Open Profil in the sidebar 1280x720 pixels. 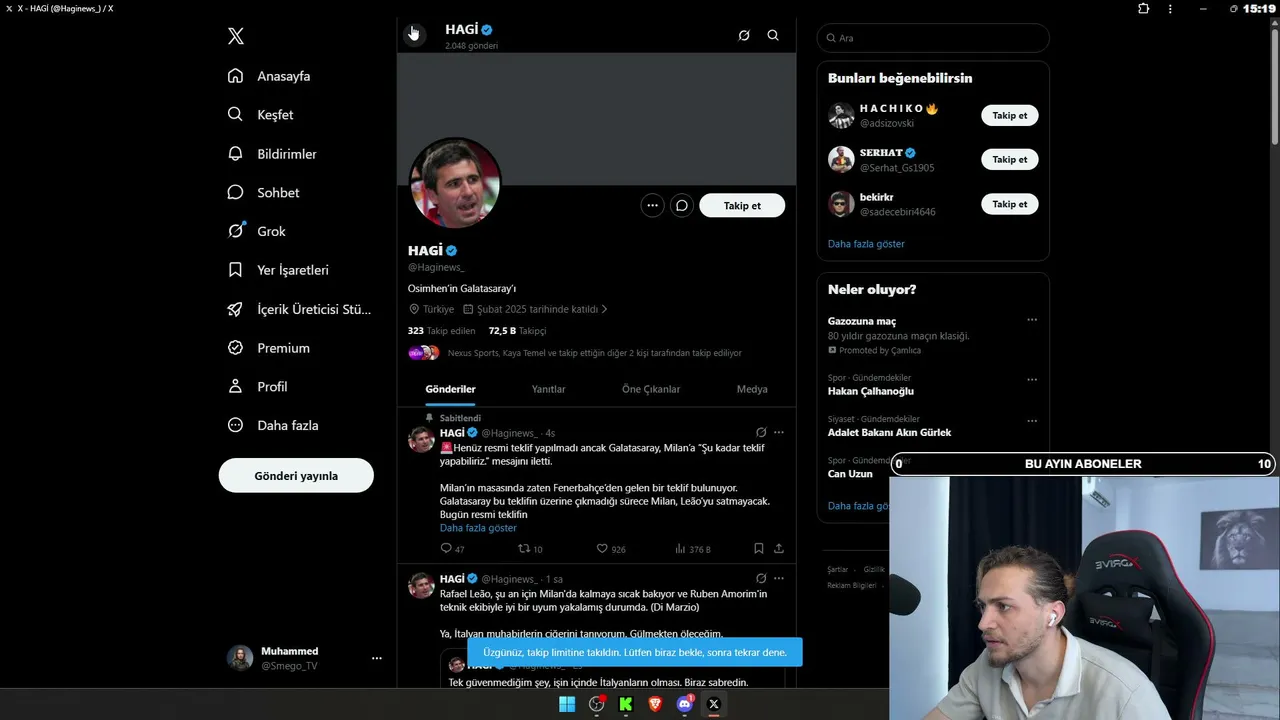coord(259,386)
